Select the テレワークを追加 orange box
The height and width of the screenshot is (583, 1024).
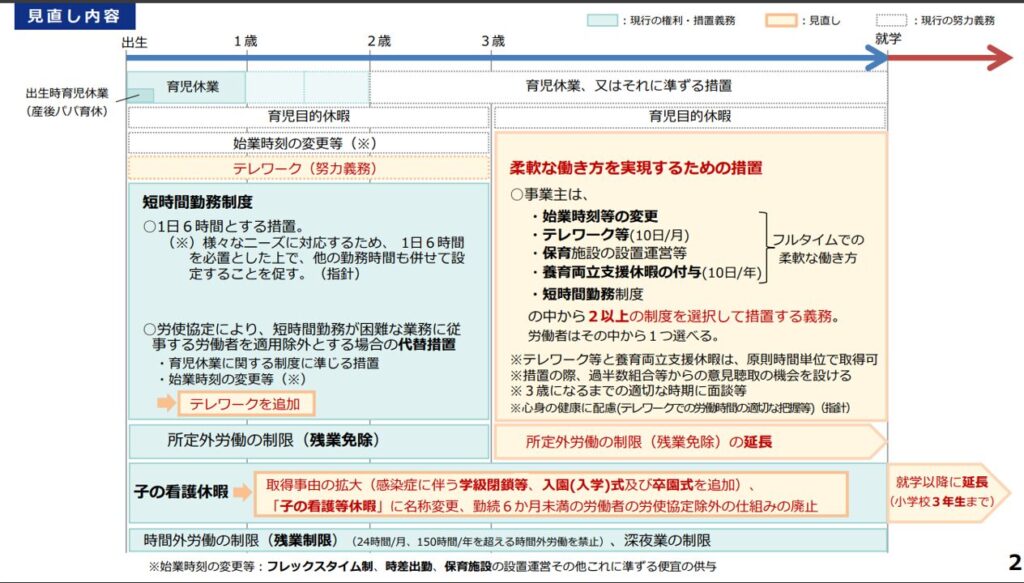tap(246, 403)
